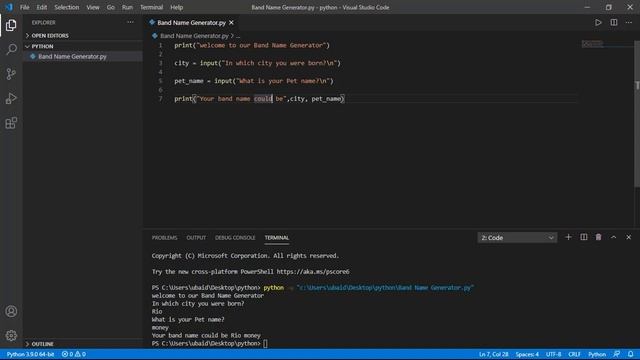
Task: Kill the terminal with trash icon
Action: click(x=598, y=238)
